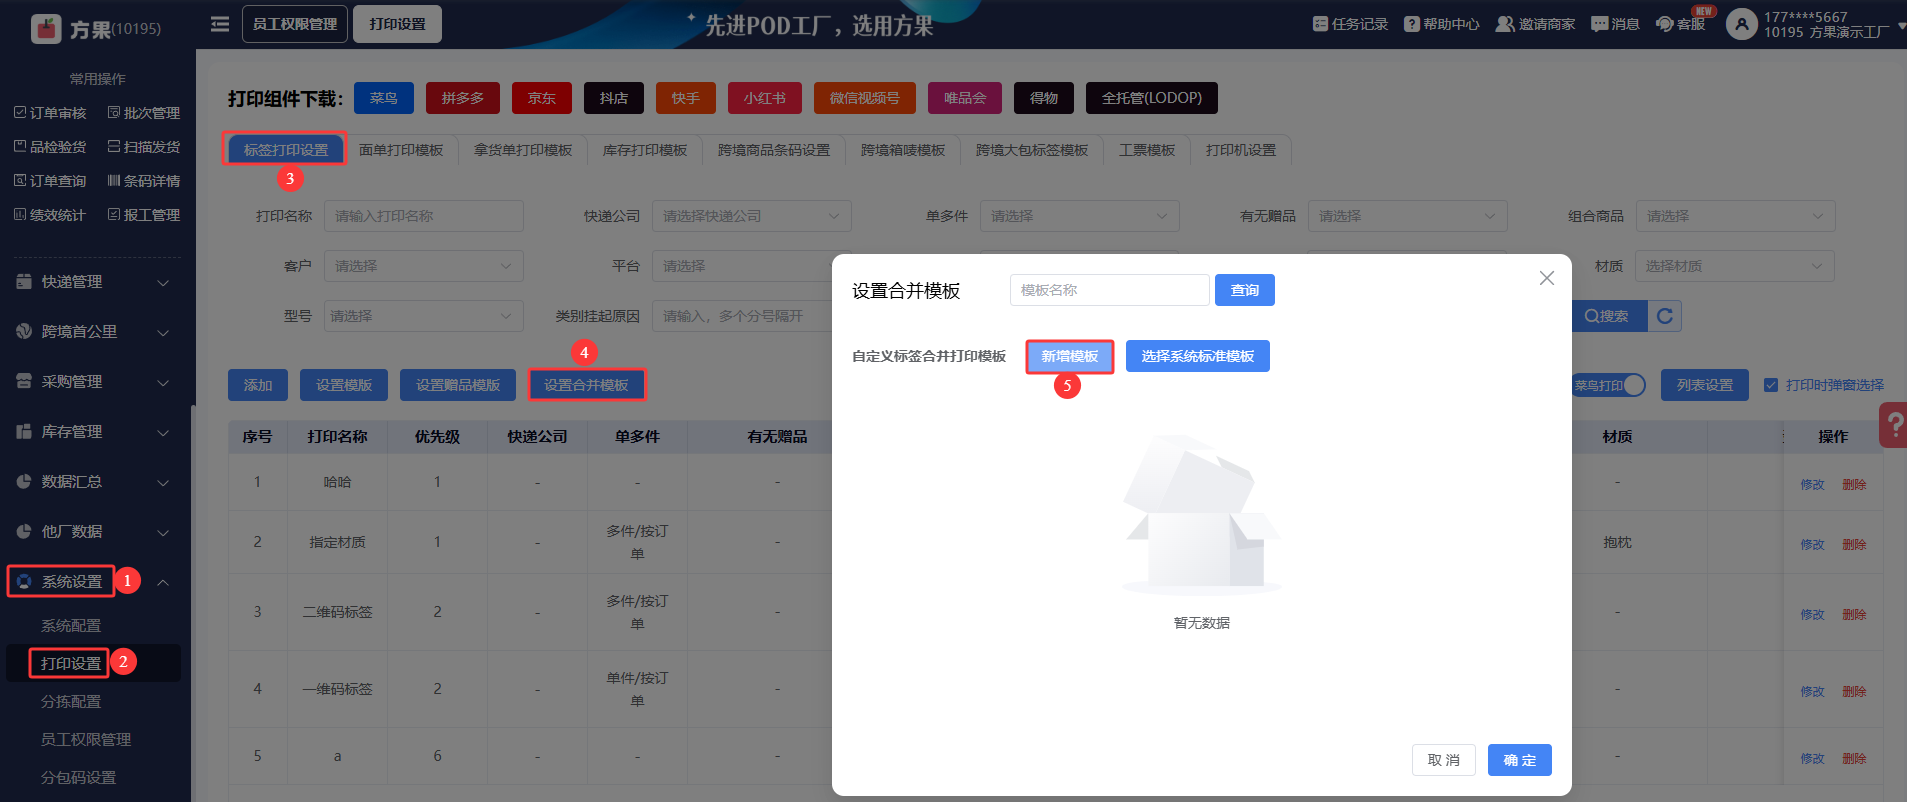The image size is (1907, 802).
Task: Expand the 他厂数据 sidebar menu
Action: [x=92, y=532]
